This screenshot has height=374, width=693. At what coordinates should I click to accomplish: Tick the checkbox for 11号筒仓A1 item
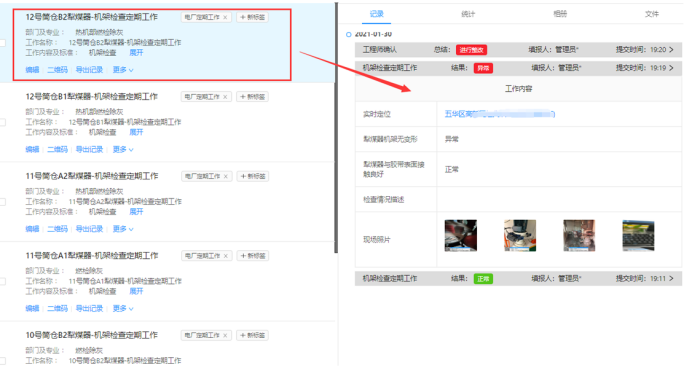[x=2, y=282]
